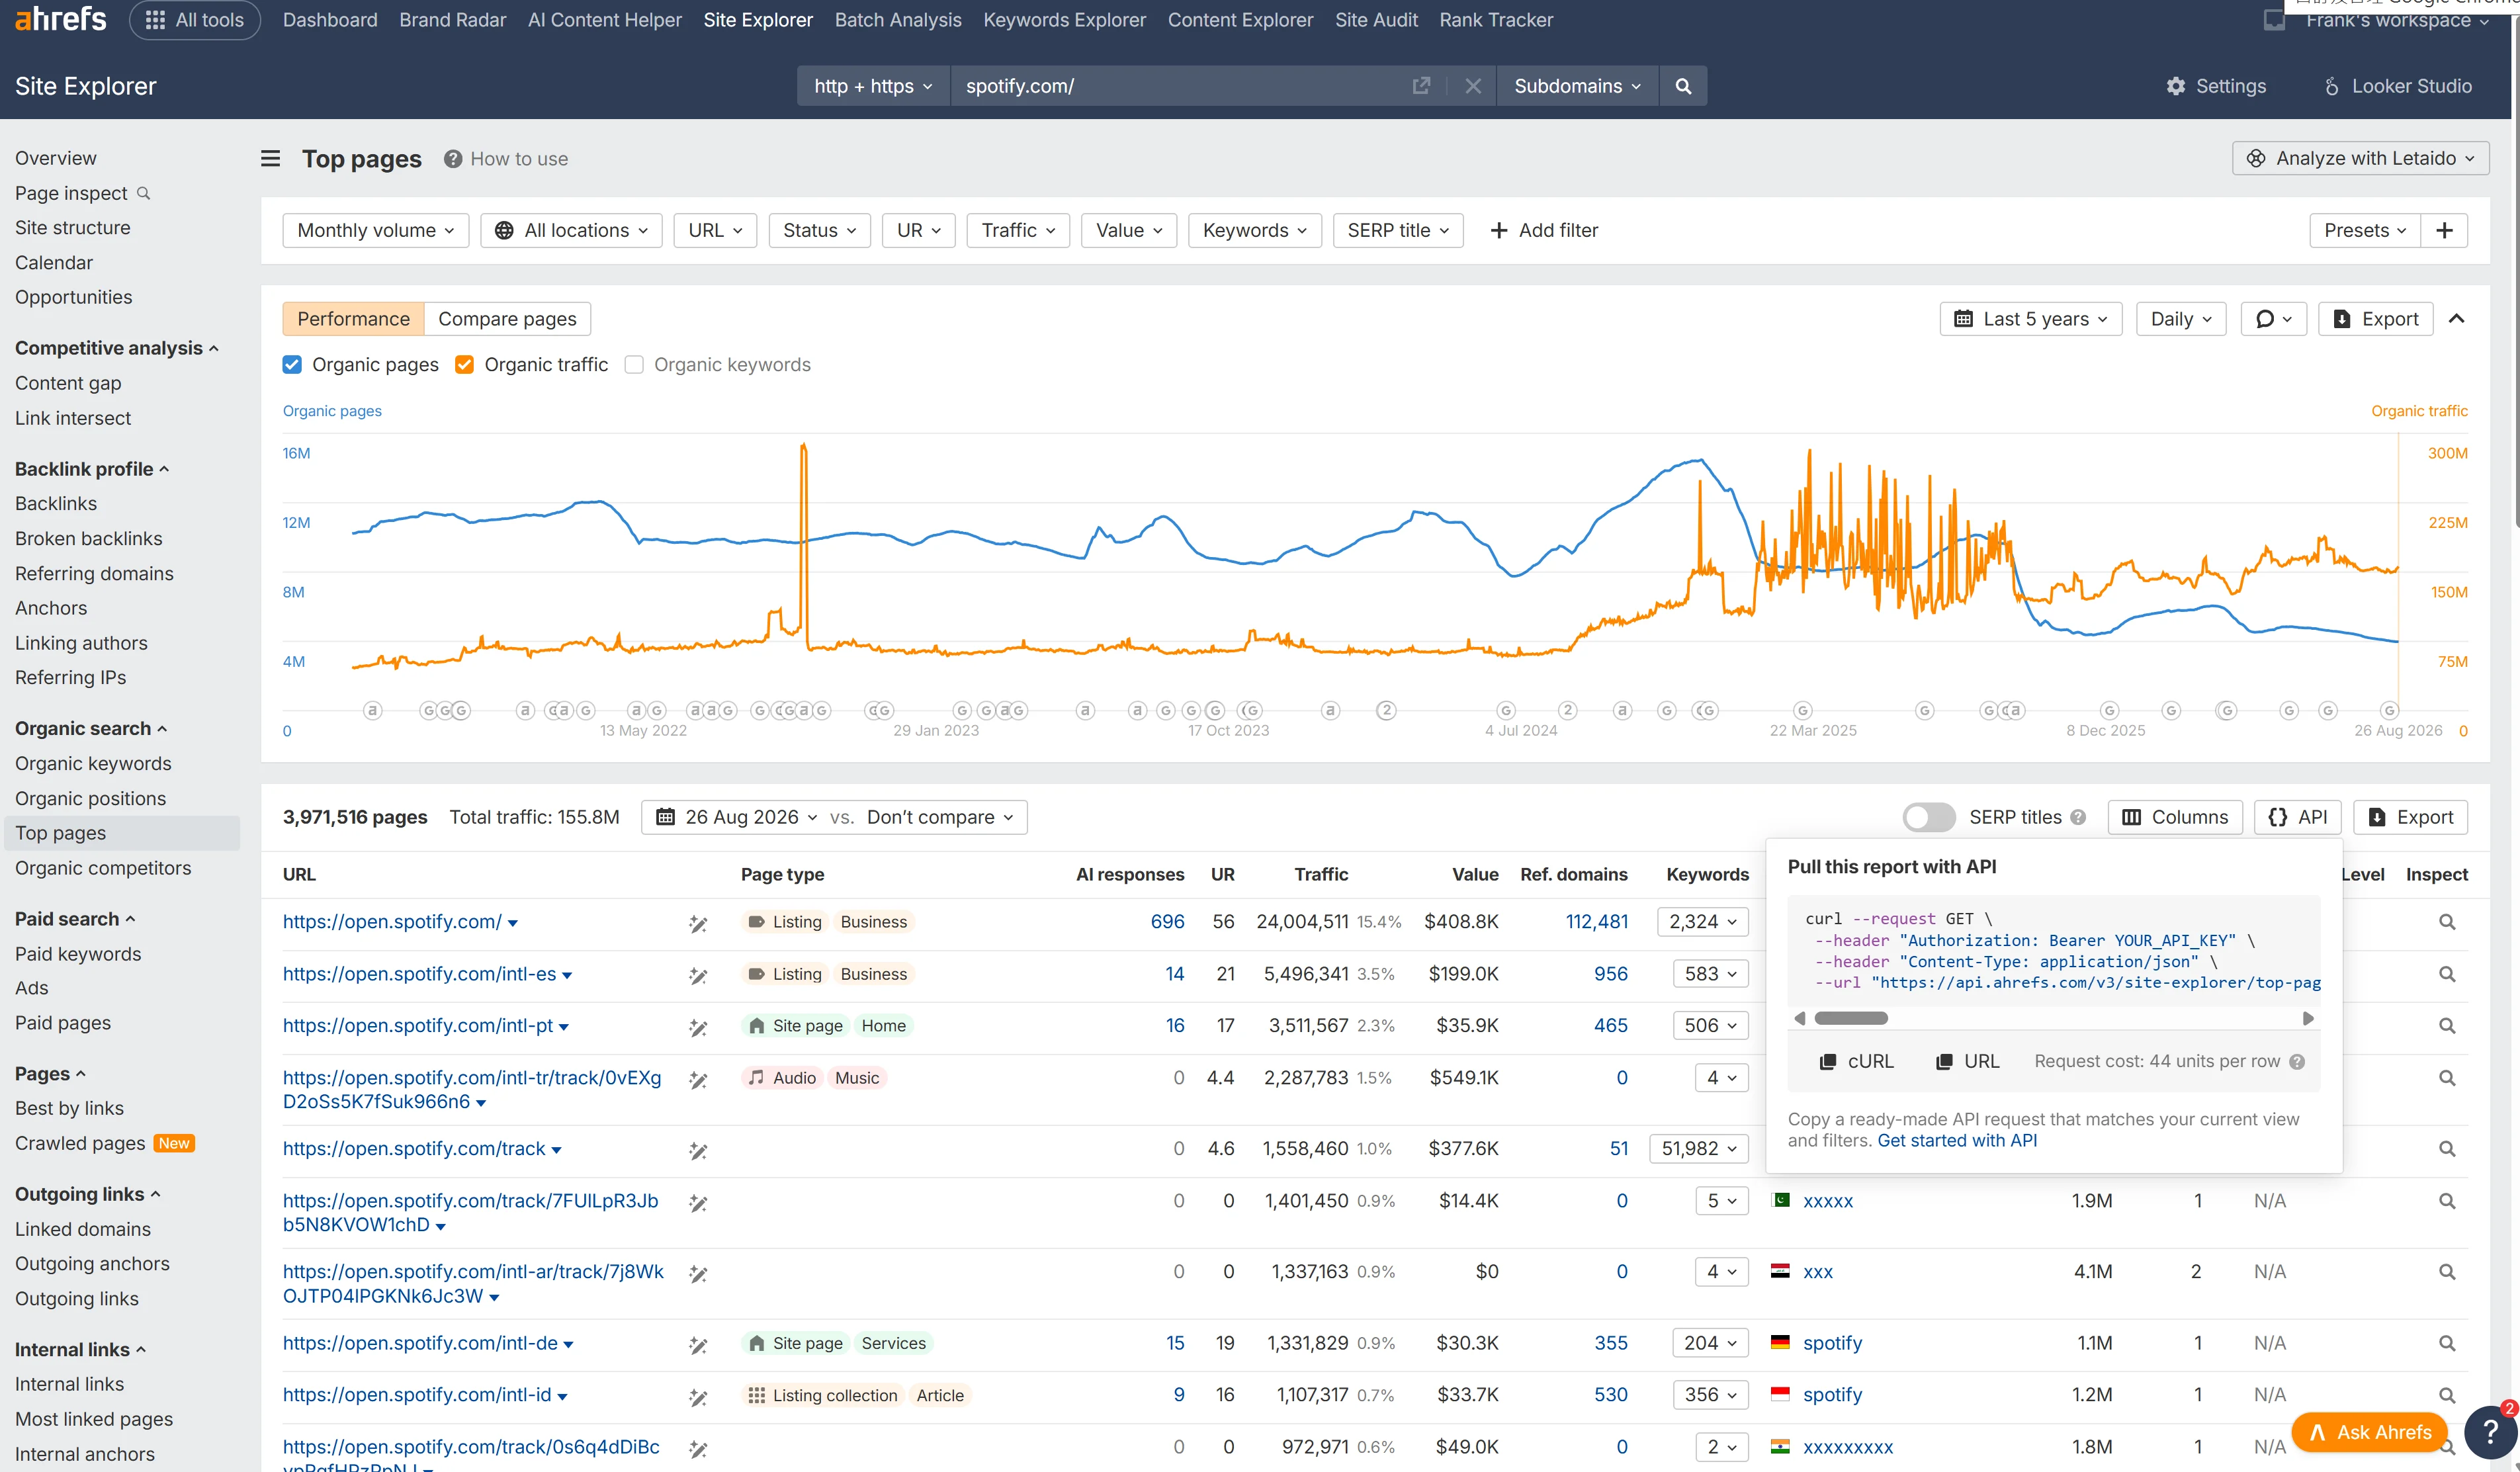Open Looker Studio link
Screen dimensions: 2520x1472
point(2397,86)
